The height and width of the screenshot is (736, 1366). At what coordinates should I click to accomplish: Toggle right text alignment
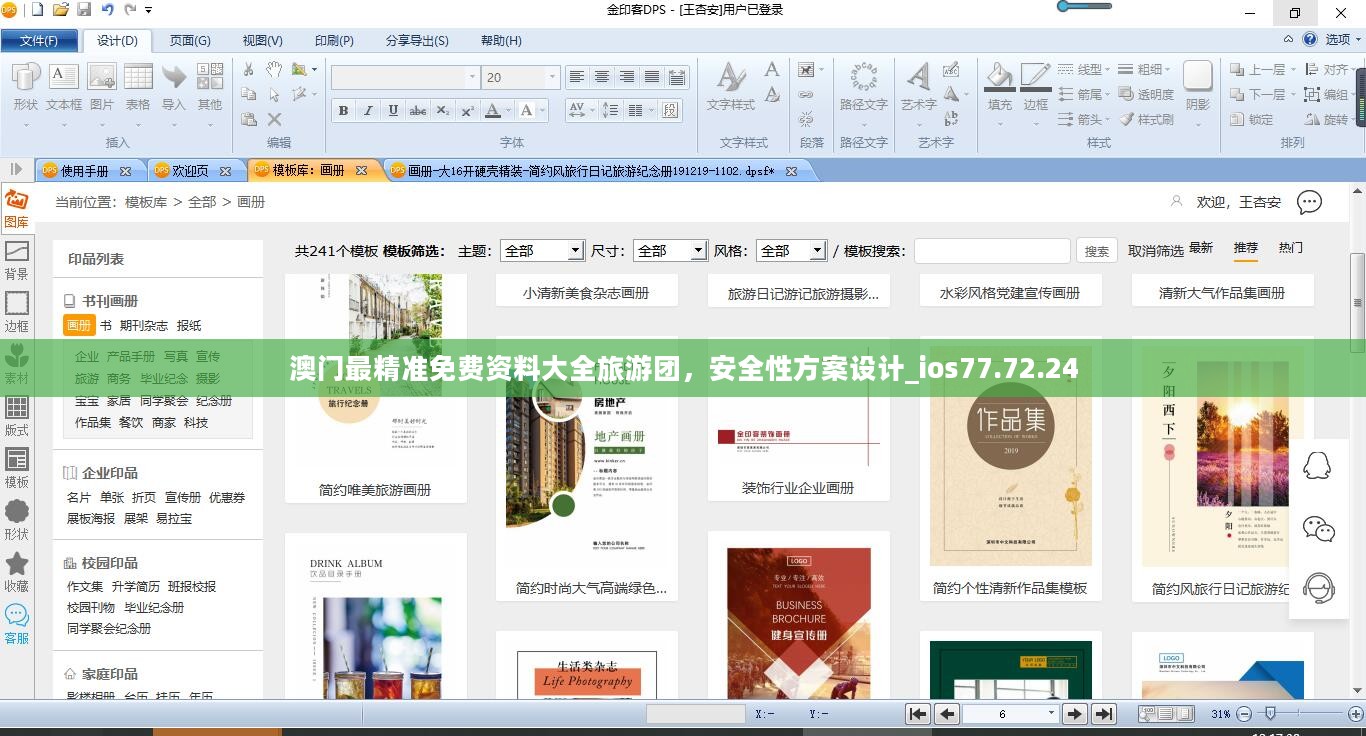627,77
